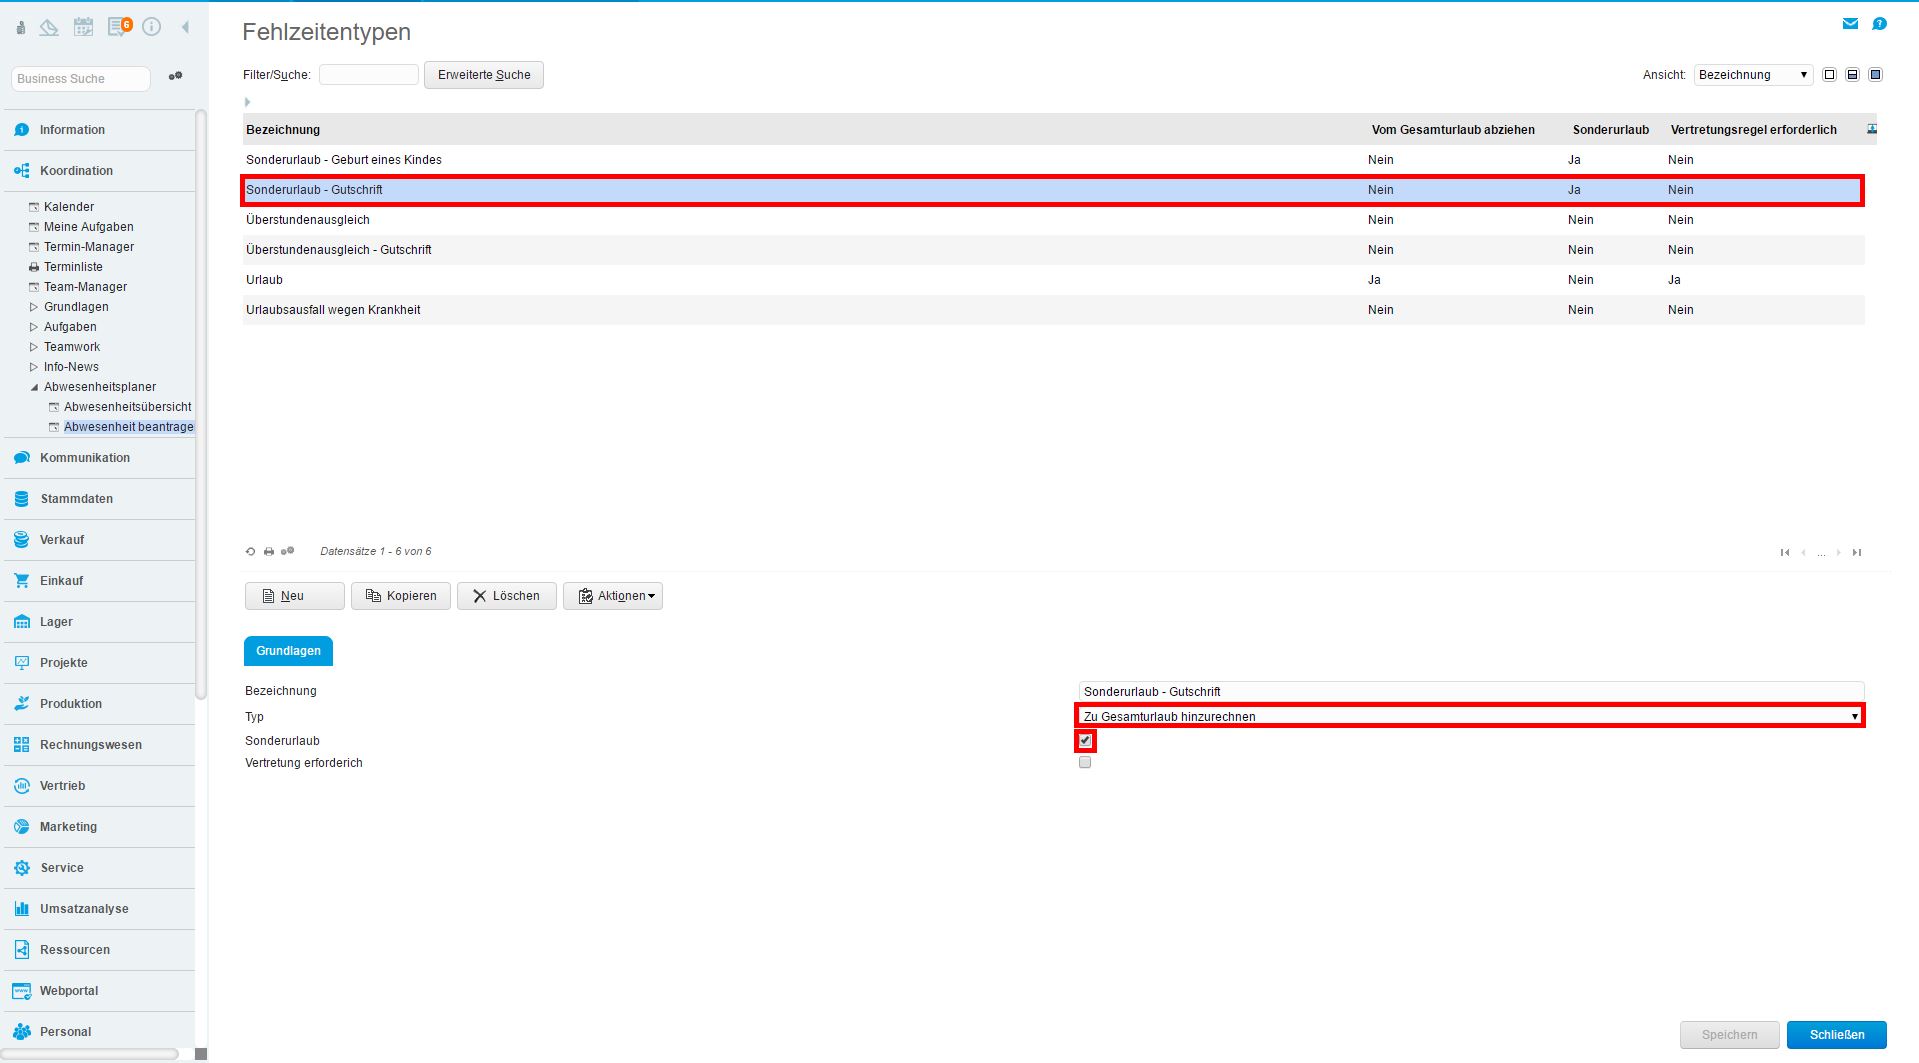Image resolution: width=1919 pixels, height=1063 pixels.
Task: Click the Information module icon
Action: (x=22, y=130)
